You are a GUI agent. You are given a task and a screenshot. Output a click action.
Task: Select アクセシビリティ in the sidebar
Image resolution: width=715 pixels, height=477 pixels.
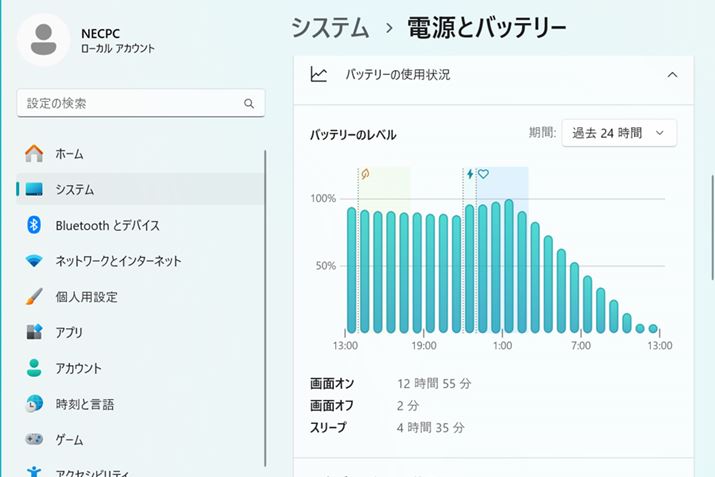click(106, 471)
